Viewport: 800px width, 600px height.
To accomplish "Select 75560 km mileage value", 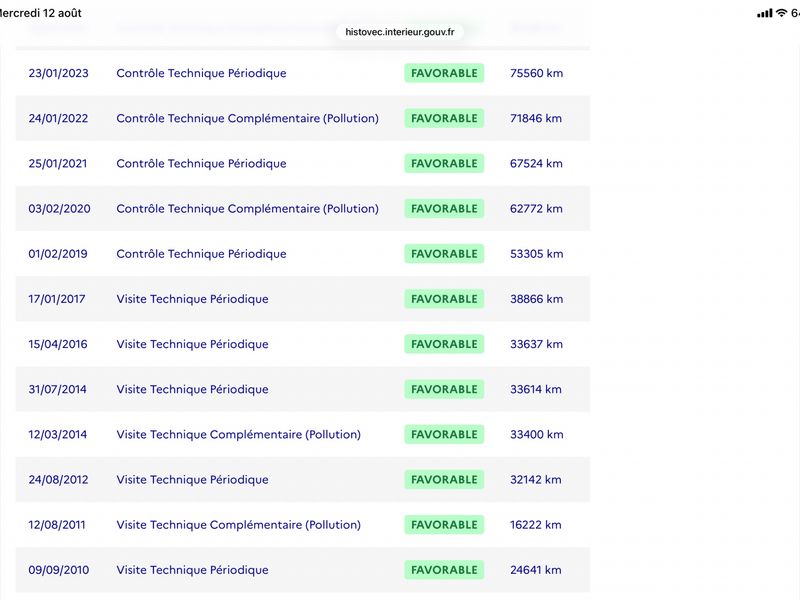I will pos(536,73).
